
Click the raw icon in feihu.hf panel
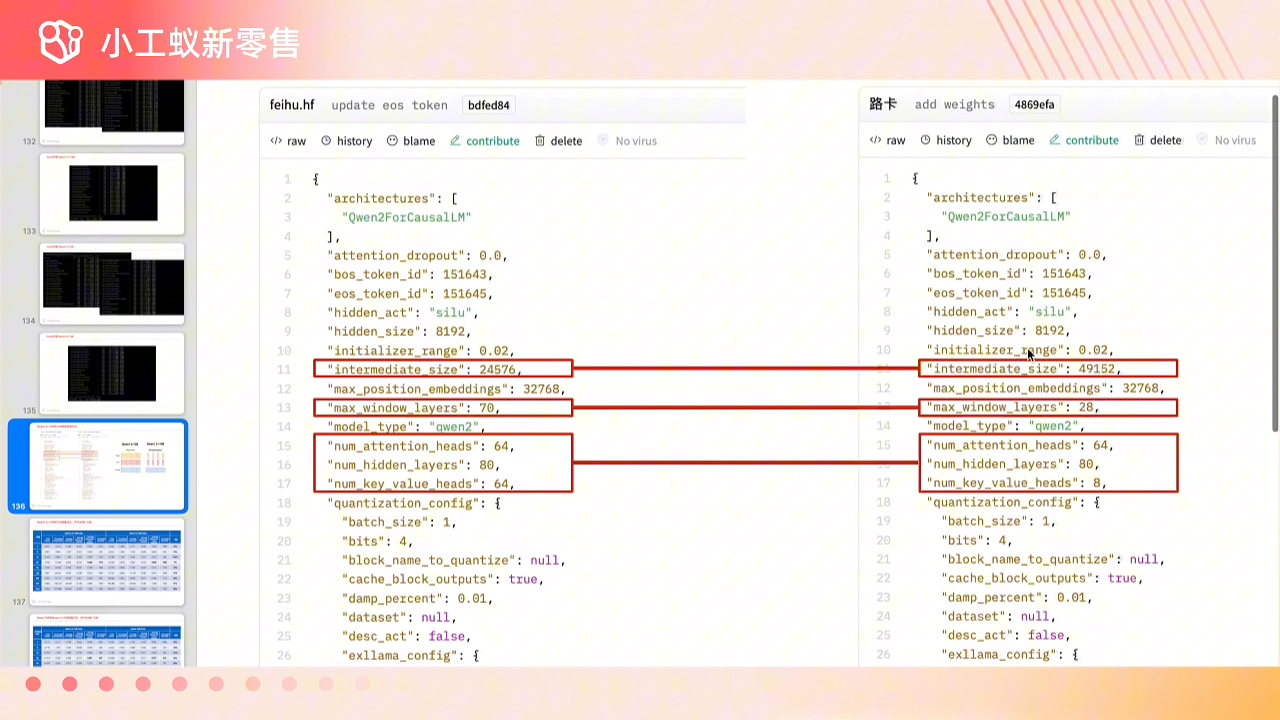pyautogui.click(x=276, y=141)
